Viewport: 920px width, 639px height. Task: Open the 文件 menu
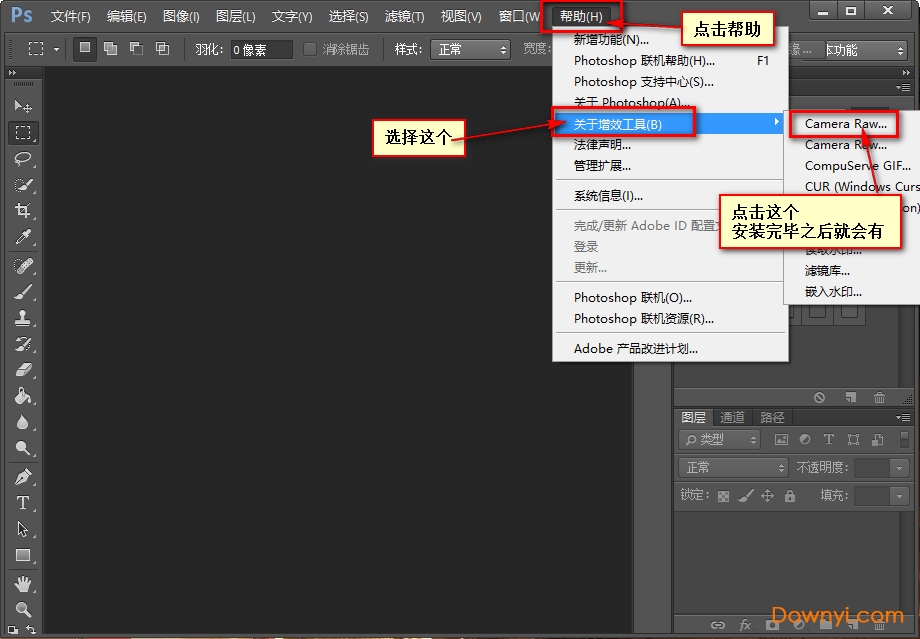click(68, 16)
